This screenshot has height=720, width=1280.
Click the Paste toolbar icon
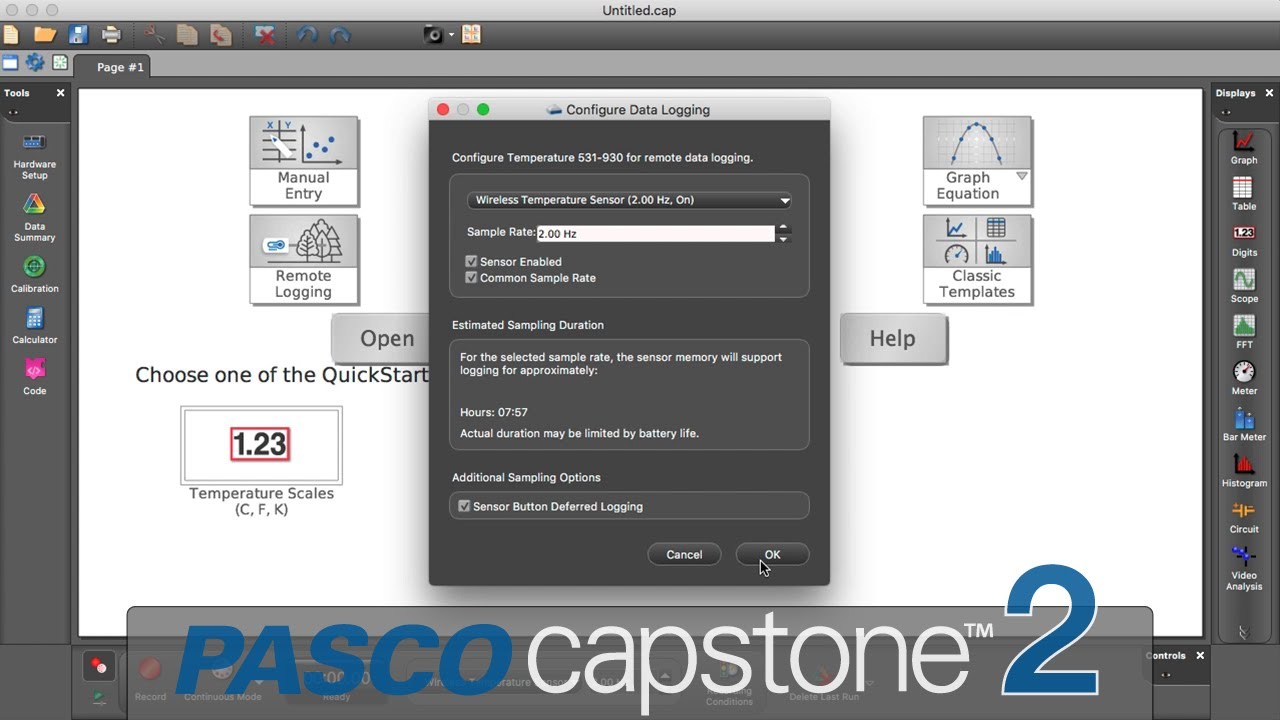(x=221, y=34)
